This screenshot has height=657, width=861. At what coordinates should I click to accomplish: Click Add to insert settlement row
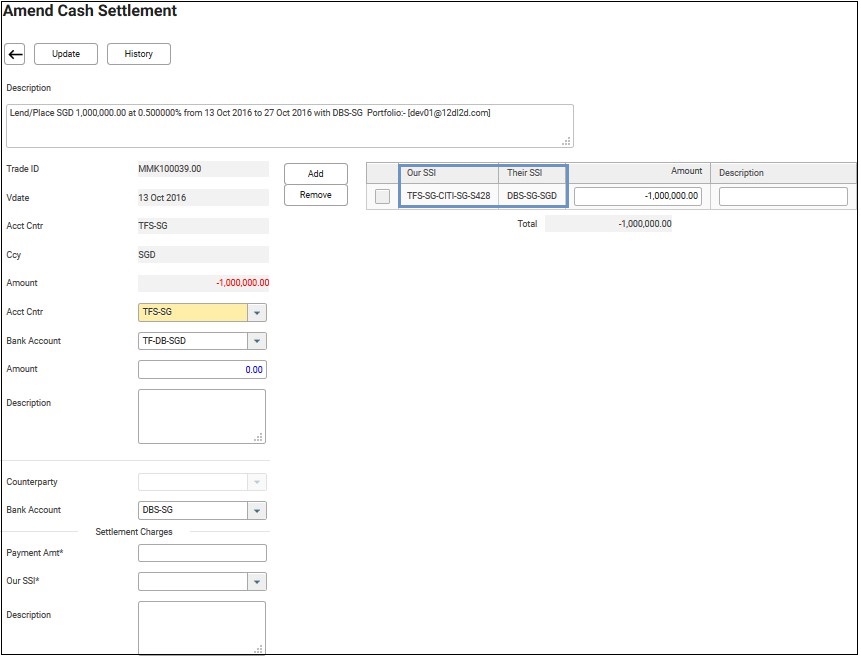(x=315, y=174)
